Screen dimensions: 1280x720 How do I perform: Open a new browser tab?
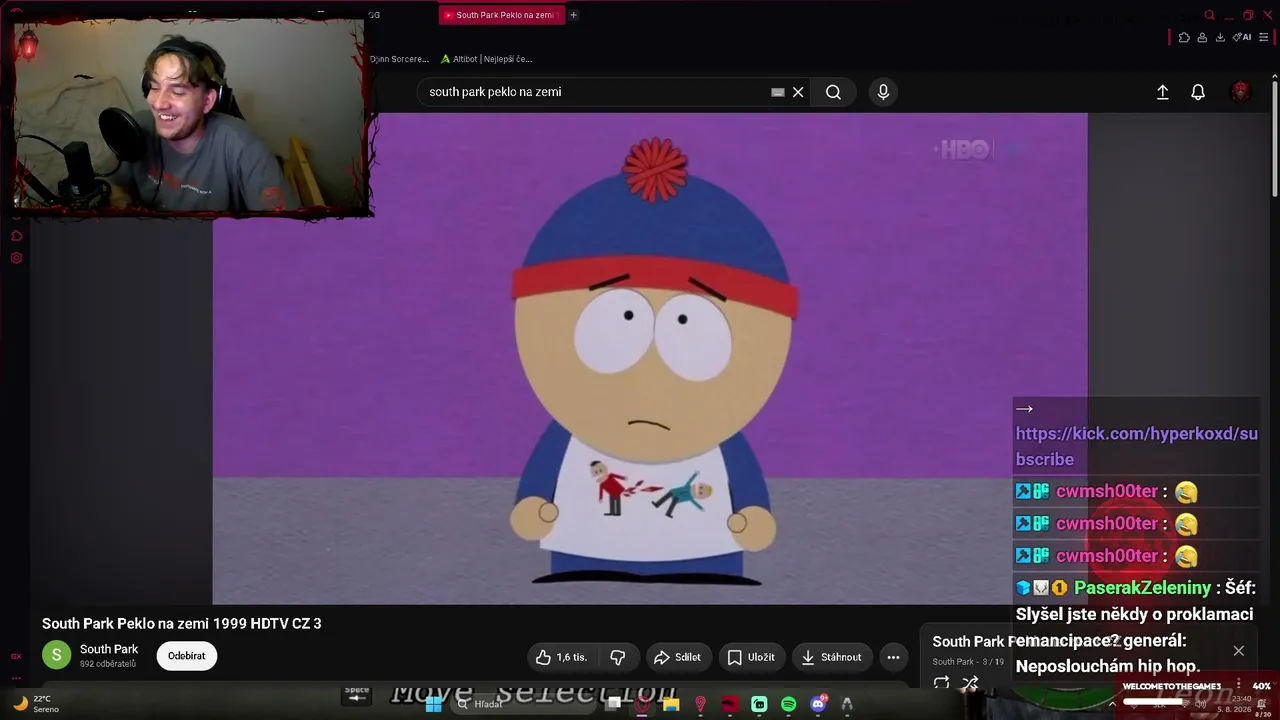click(x=573, y=15)
